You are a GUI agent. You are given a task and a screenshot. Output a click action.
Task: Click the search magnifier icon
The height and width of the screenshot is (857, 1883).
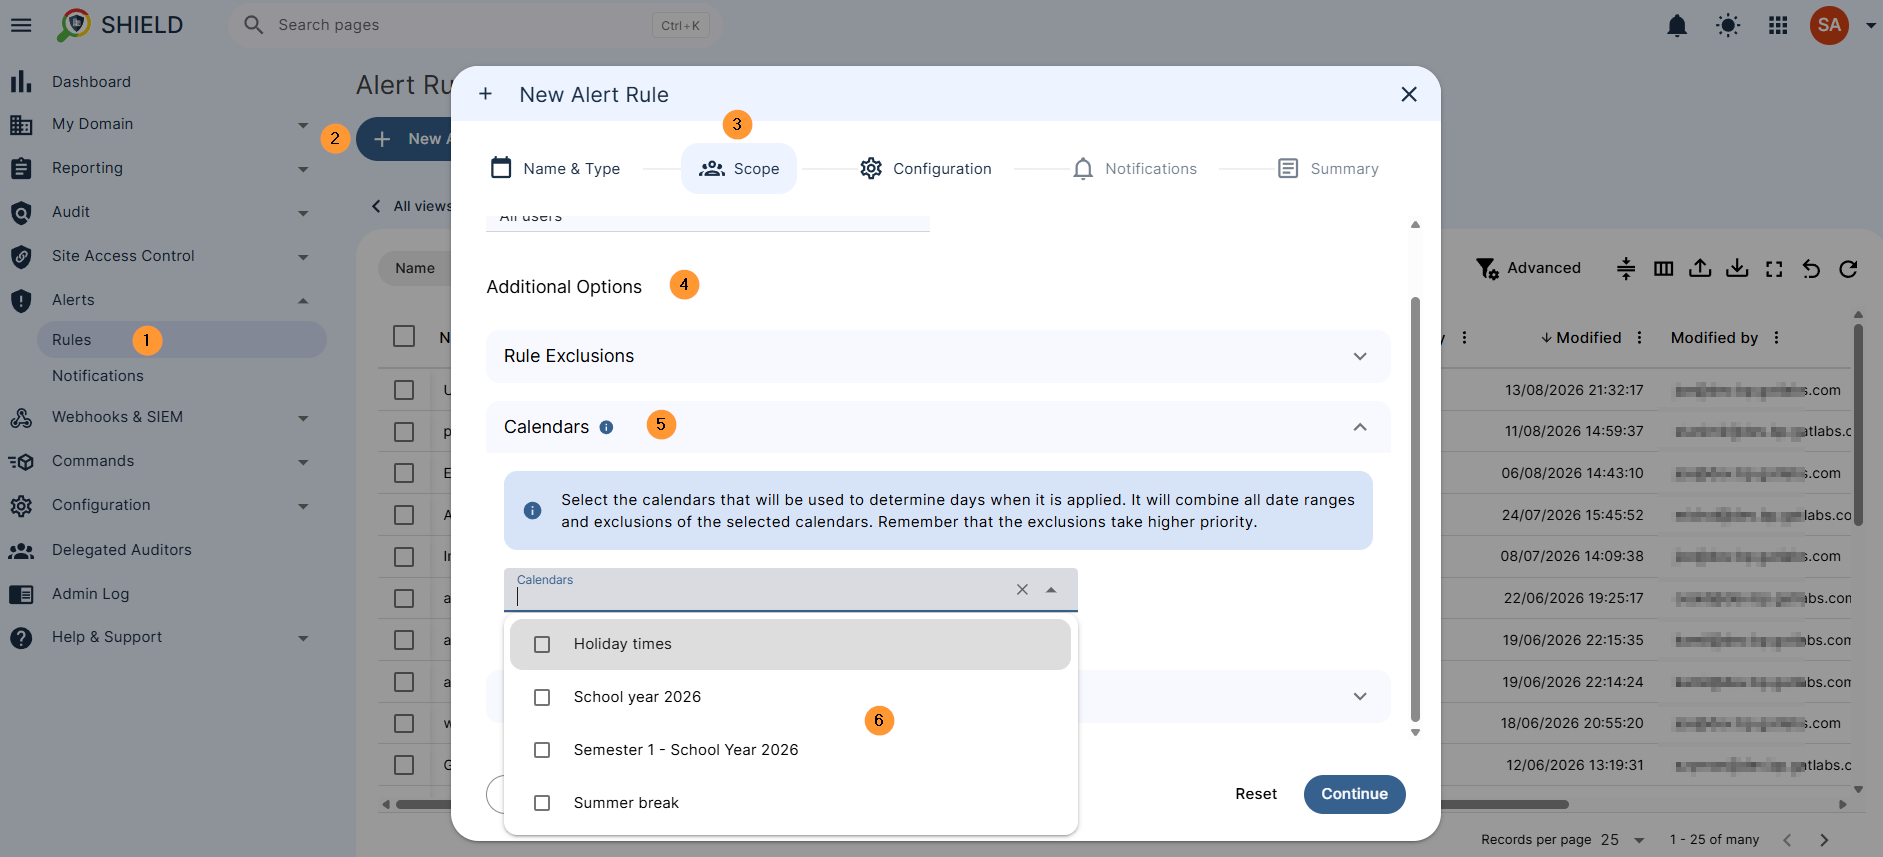pos(253,25)
